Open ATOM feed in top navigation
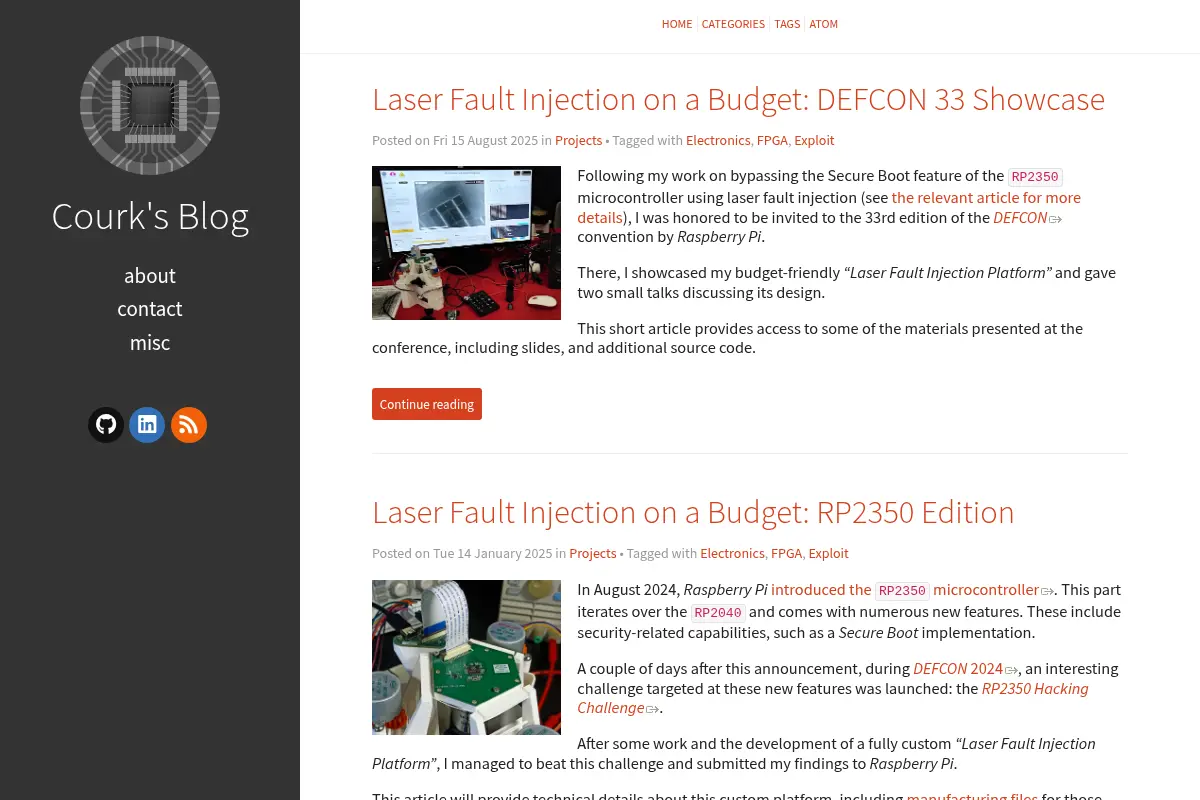 pyautogui.click(x=824, y=24)
